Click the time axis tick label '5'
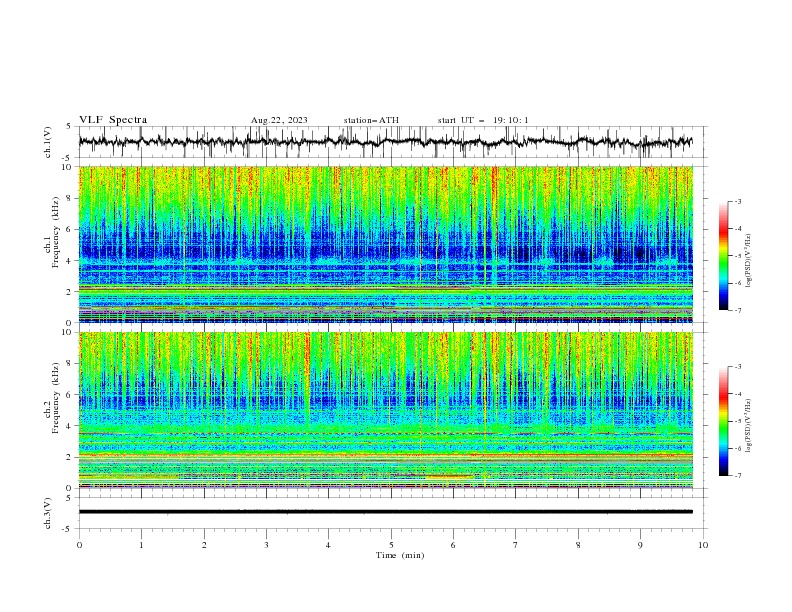 pos(391,545)
